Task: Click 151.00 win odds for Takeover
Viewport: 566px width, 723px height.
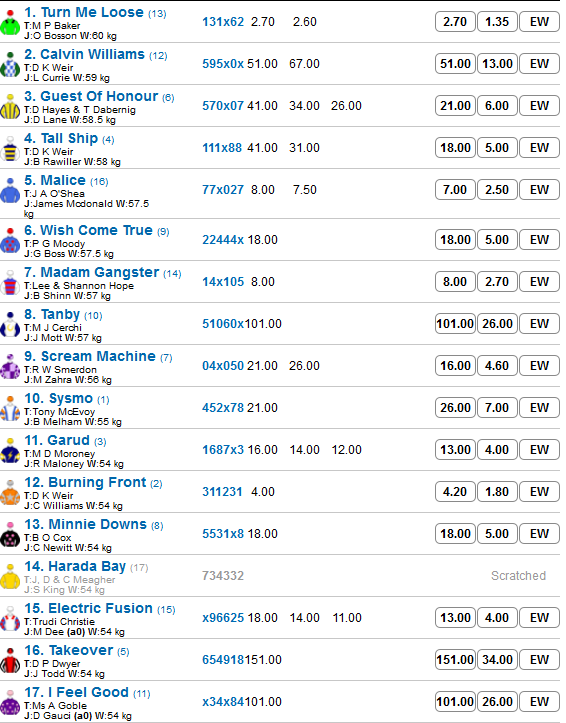Action: point(455,659)
